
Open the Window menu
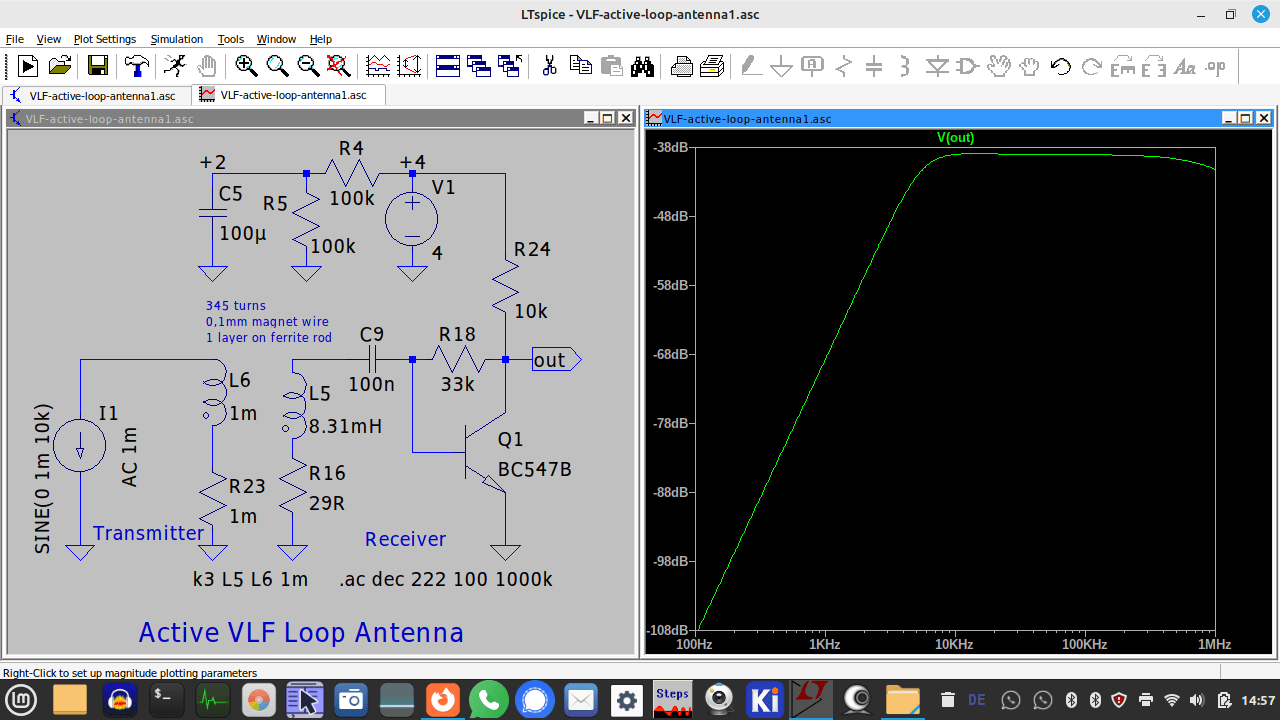coord(276,39)
